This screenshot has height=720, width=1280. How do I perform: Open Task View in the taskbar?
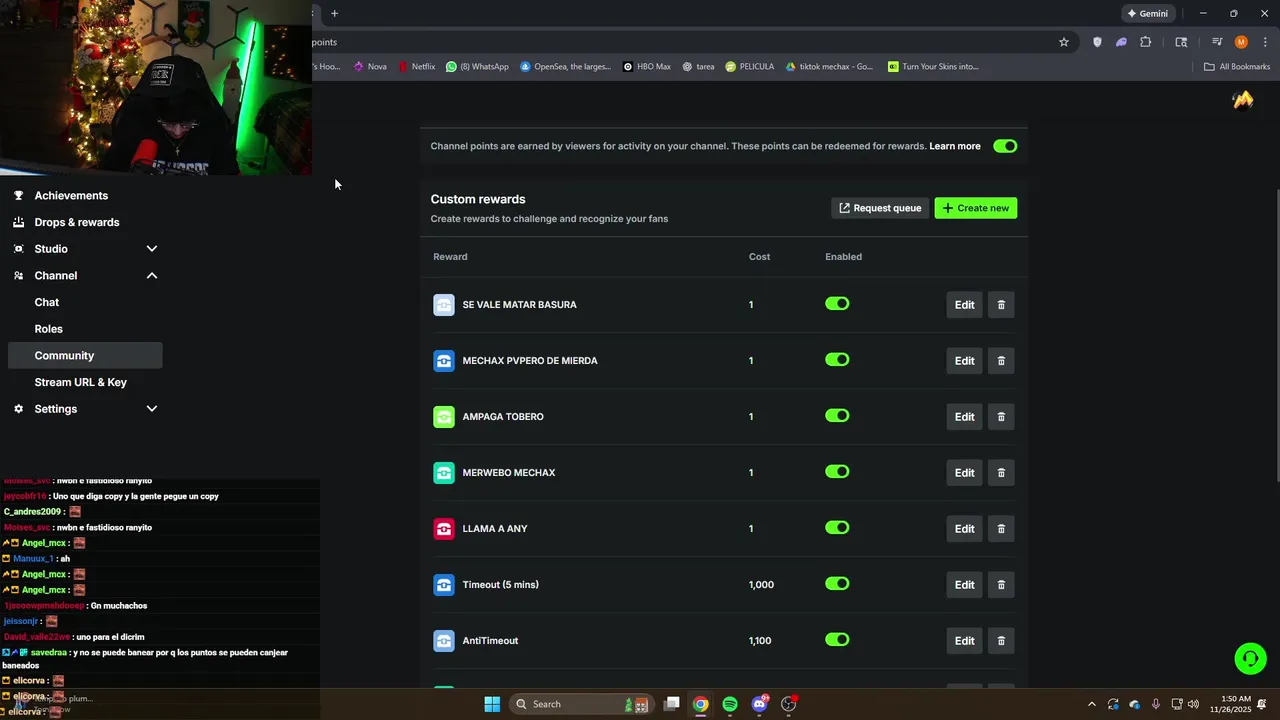pyautogui.click(x=672, y=704)
